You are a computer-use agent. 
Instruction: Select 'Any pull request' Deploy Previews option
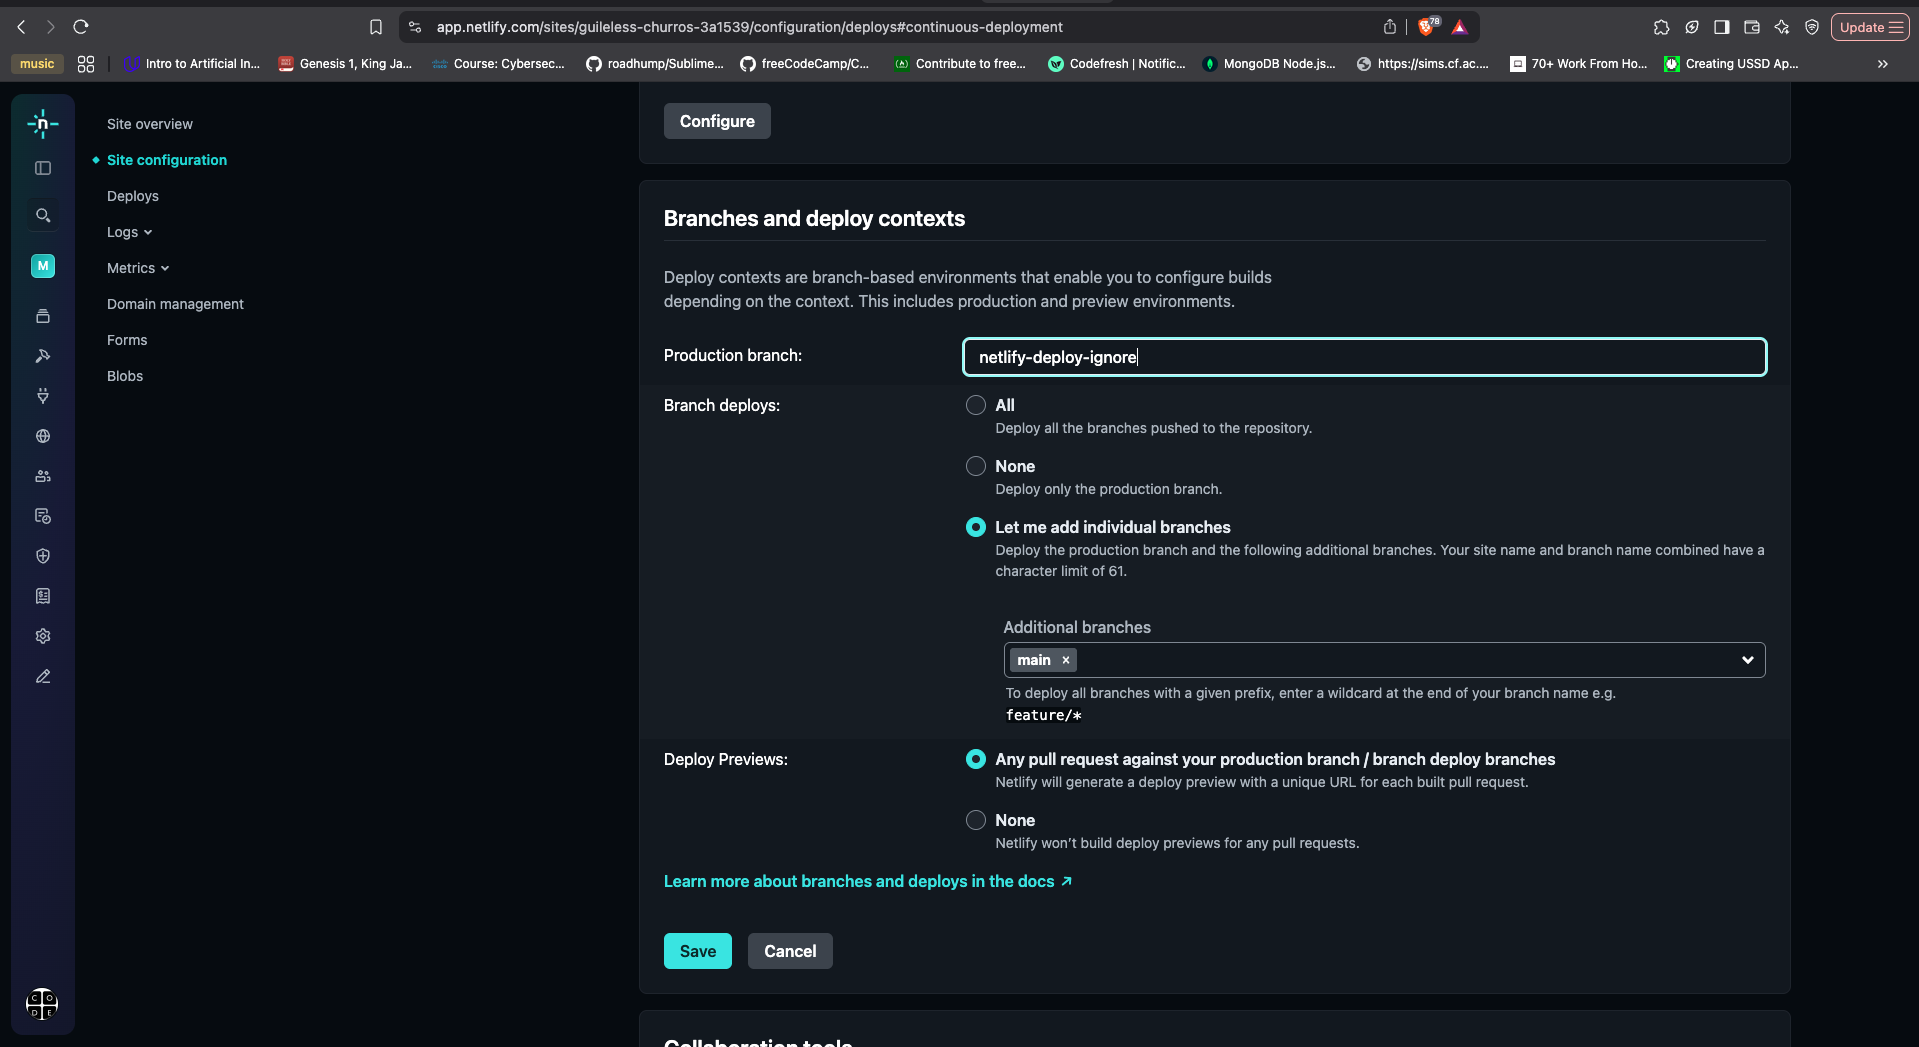pyautogui.click(x=976, y=759)
